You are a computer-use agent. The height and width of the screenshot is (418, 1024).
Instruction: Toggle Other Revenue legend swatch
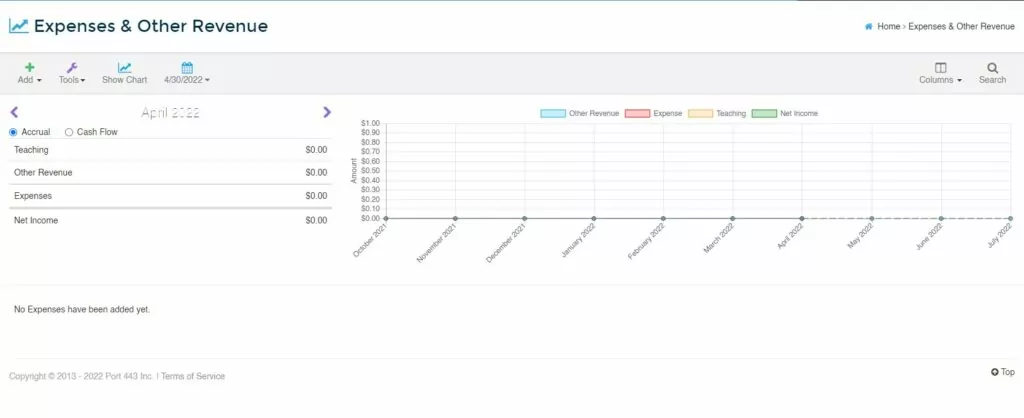[x=552, y=114]
